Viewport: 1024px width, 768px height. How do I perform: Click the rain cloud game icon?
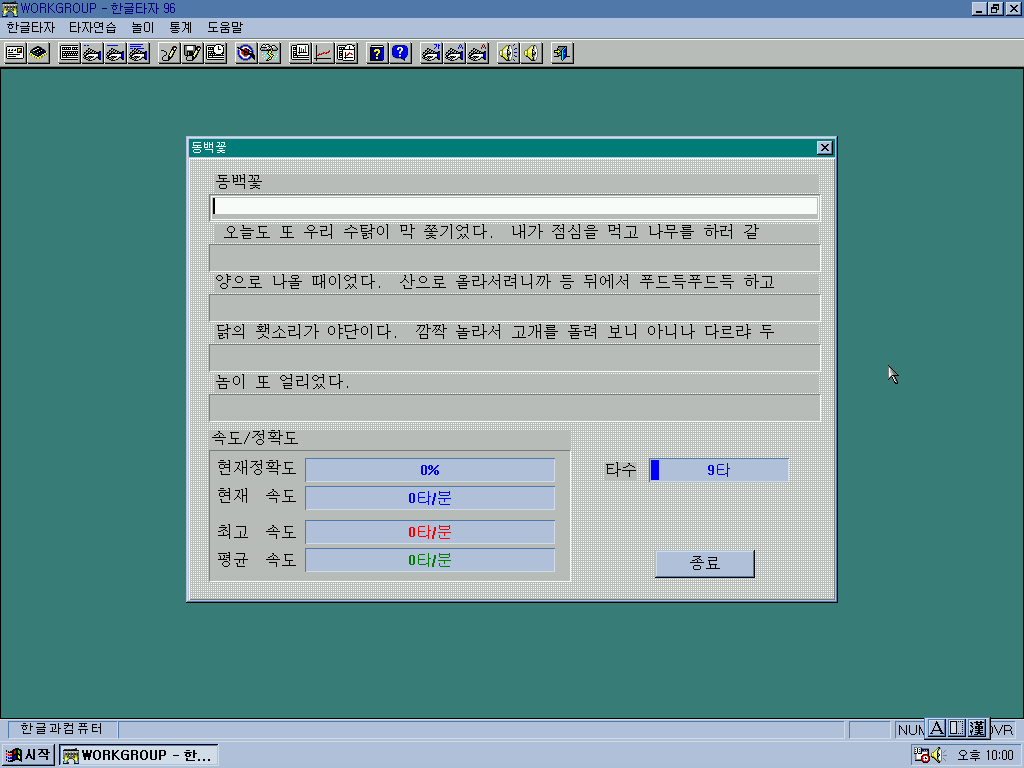point(269,53)
